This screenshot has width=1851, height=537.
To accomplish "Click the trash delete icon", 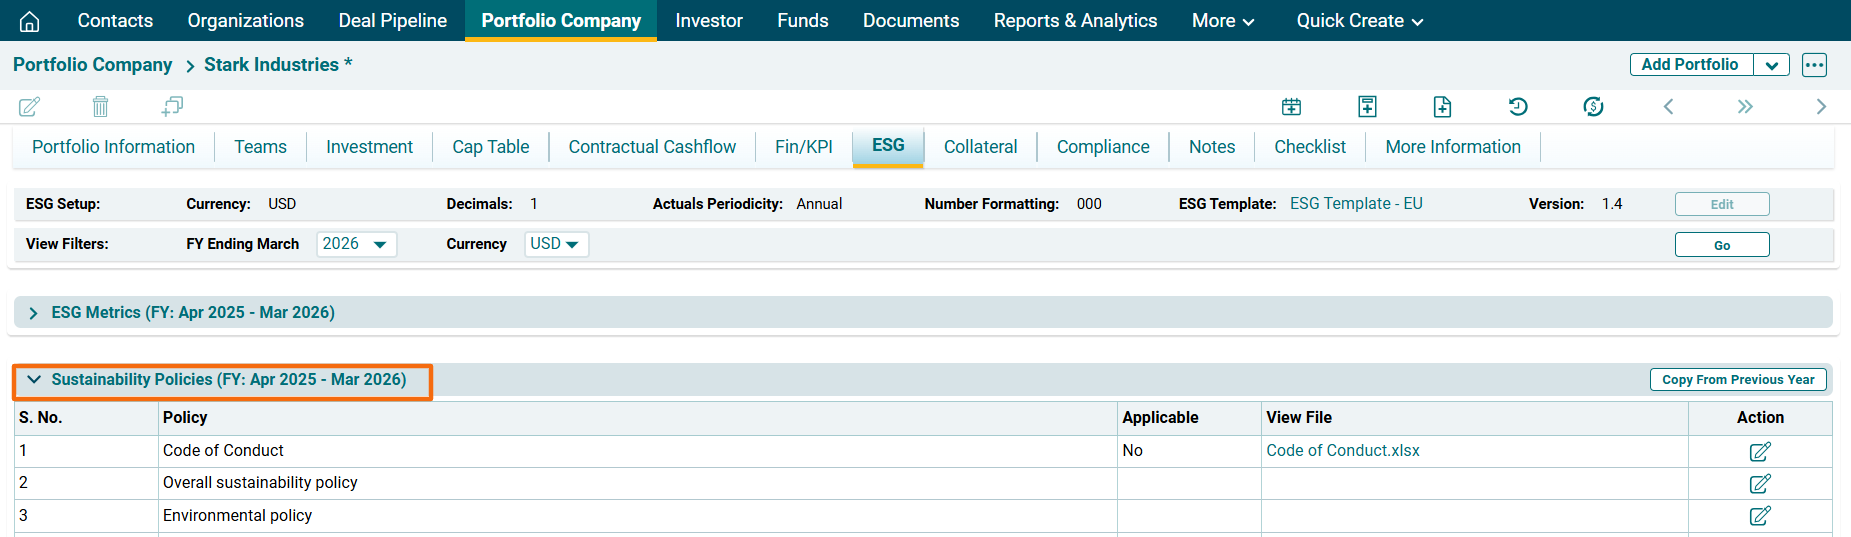I will coord(100,106).
